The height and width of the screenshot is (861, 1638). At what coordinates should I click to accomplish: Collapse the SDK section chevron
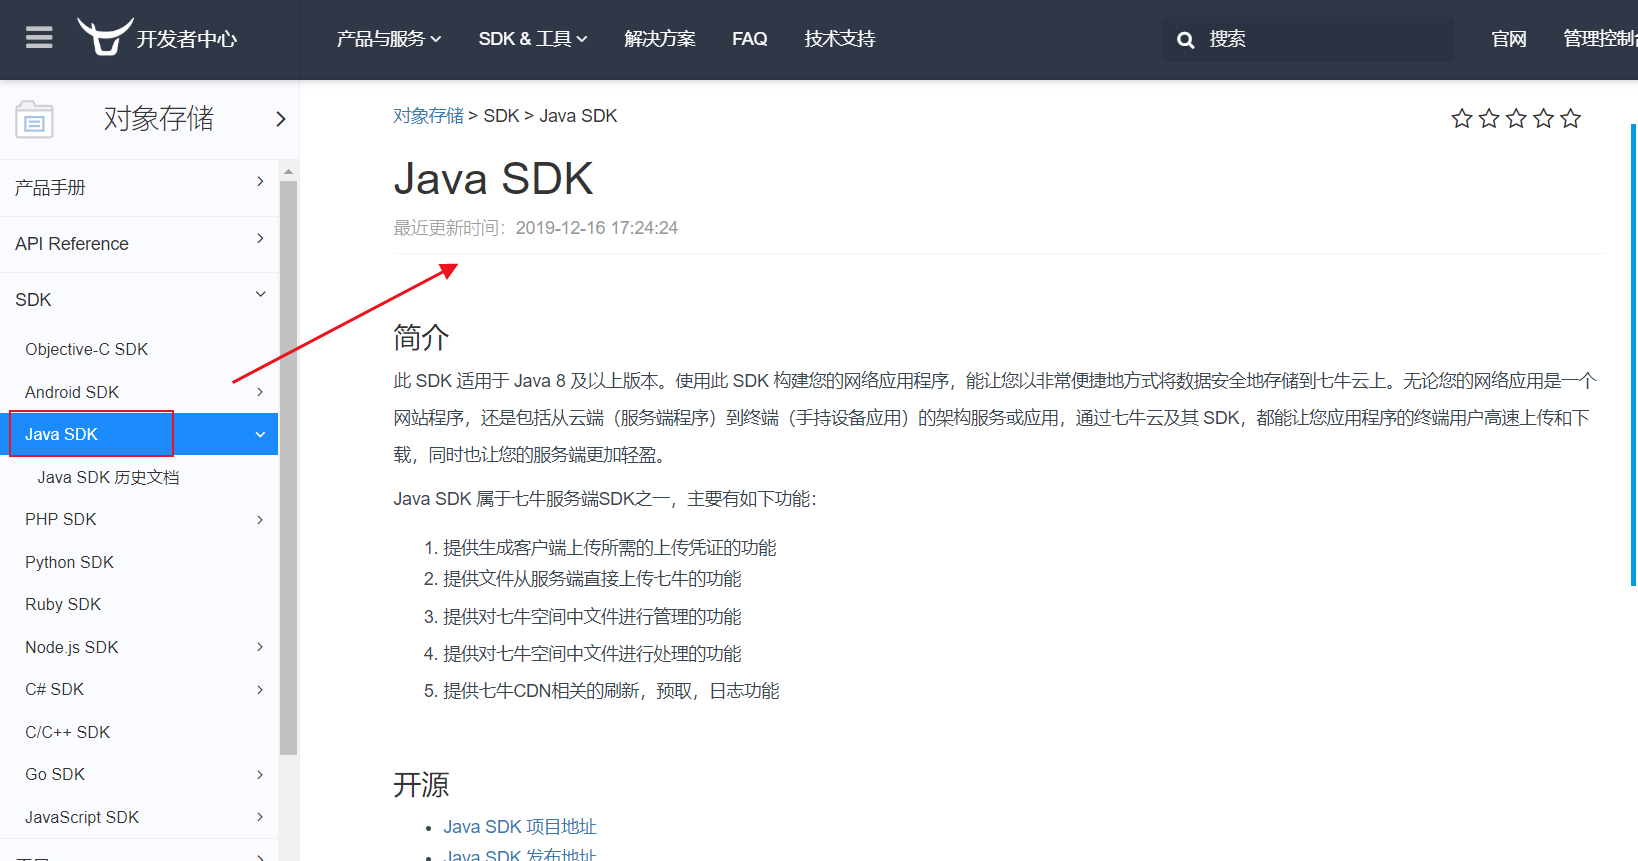[x=261, y=294]
